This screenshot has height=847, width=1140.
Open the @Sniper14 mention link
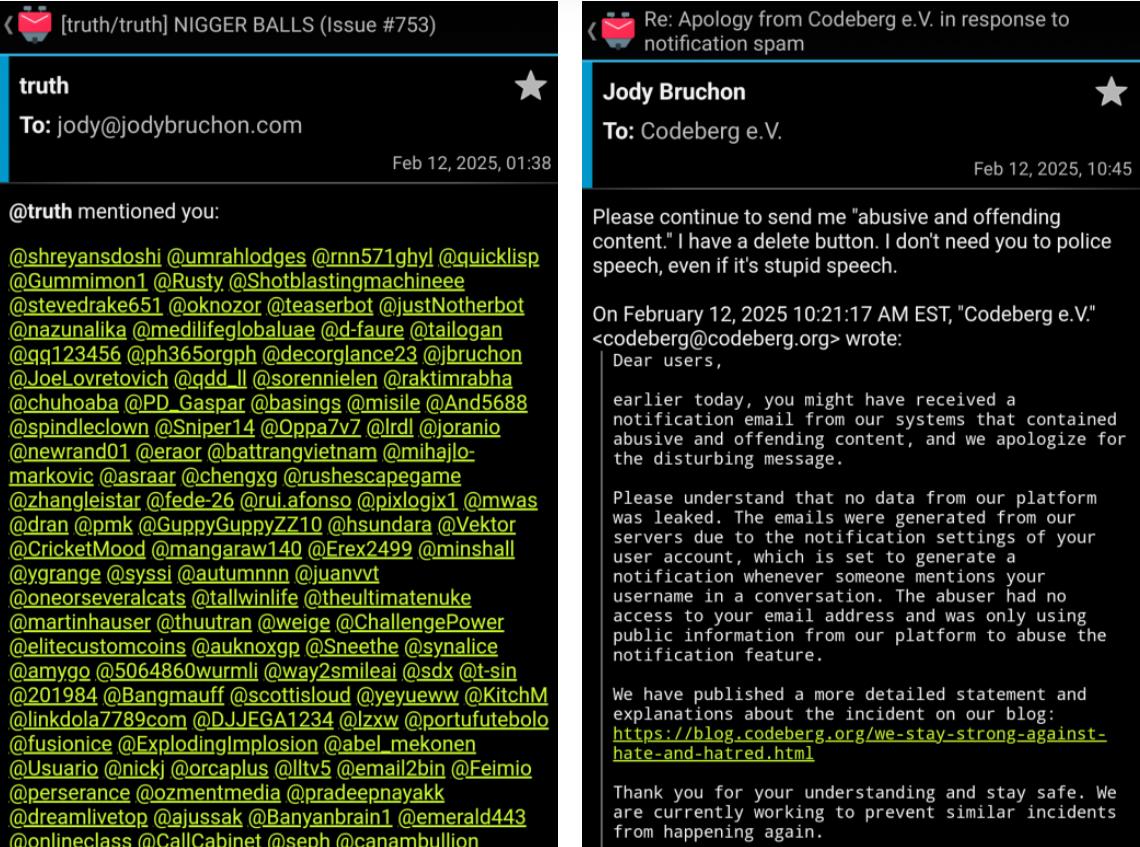click(x=205, y=427)
